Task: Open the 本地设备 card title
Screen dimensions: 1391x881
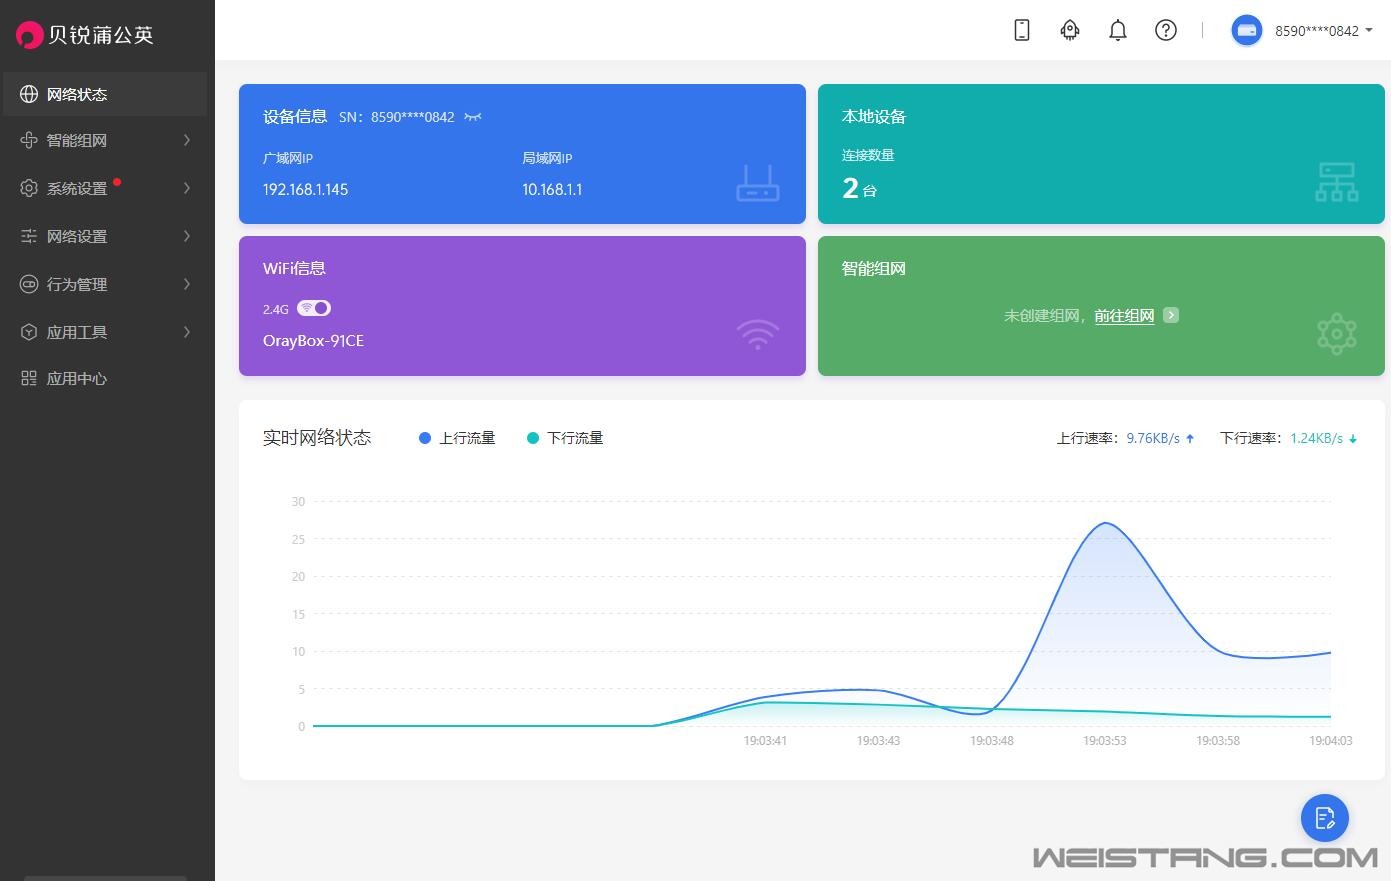Action: coord(874,117)
